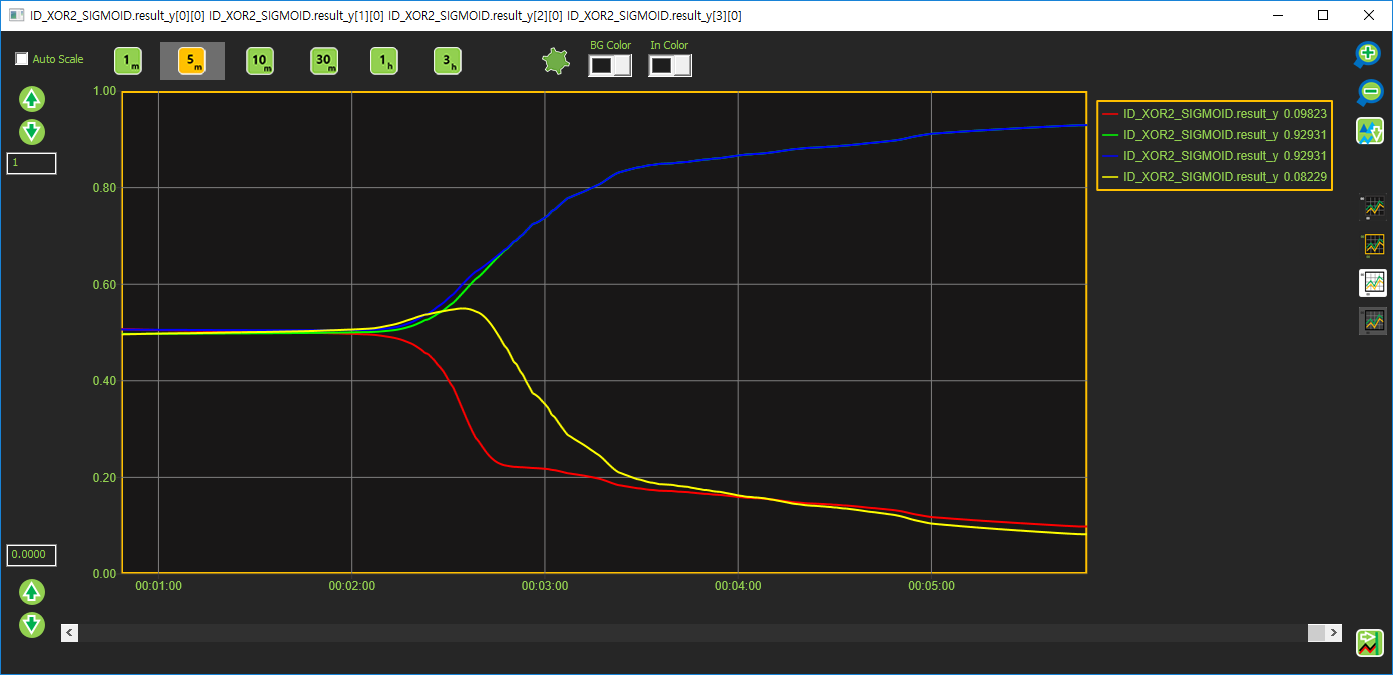Choose the 3 hour time range button

(448, 62)
